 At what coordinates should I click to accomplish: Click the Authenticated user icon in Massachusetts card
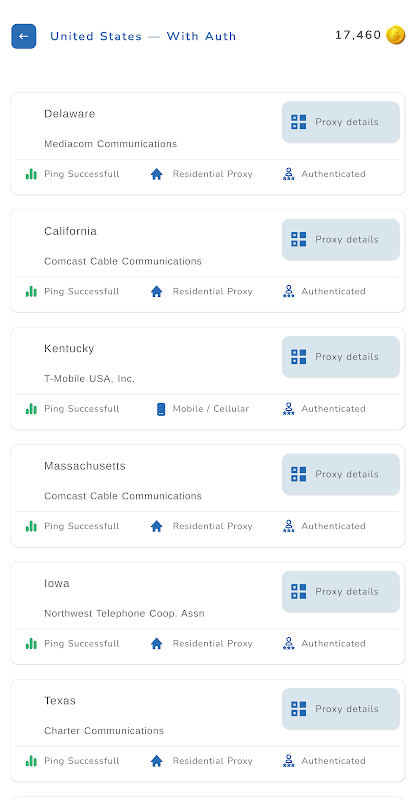[x=288, y=526]
